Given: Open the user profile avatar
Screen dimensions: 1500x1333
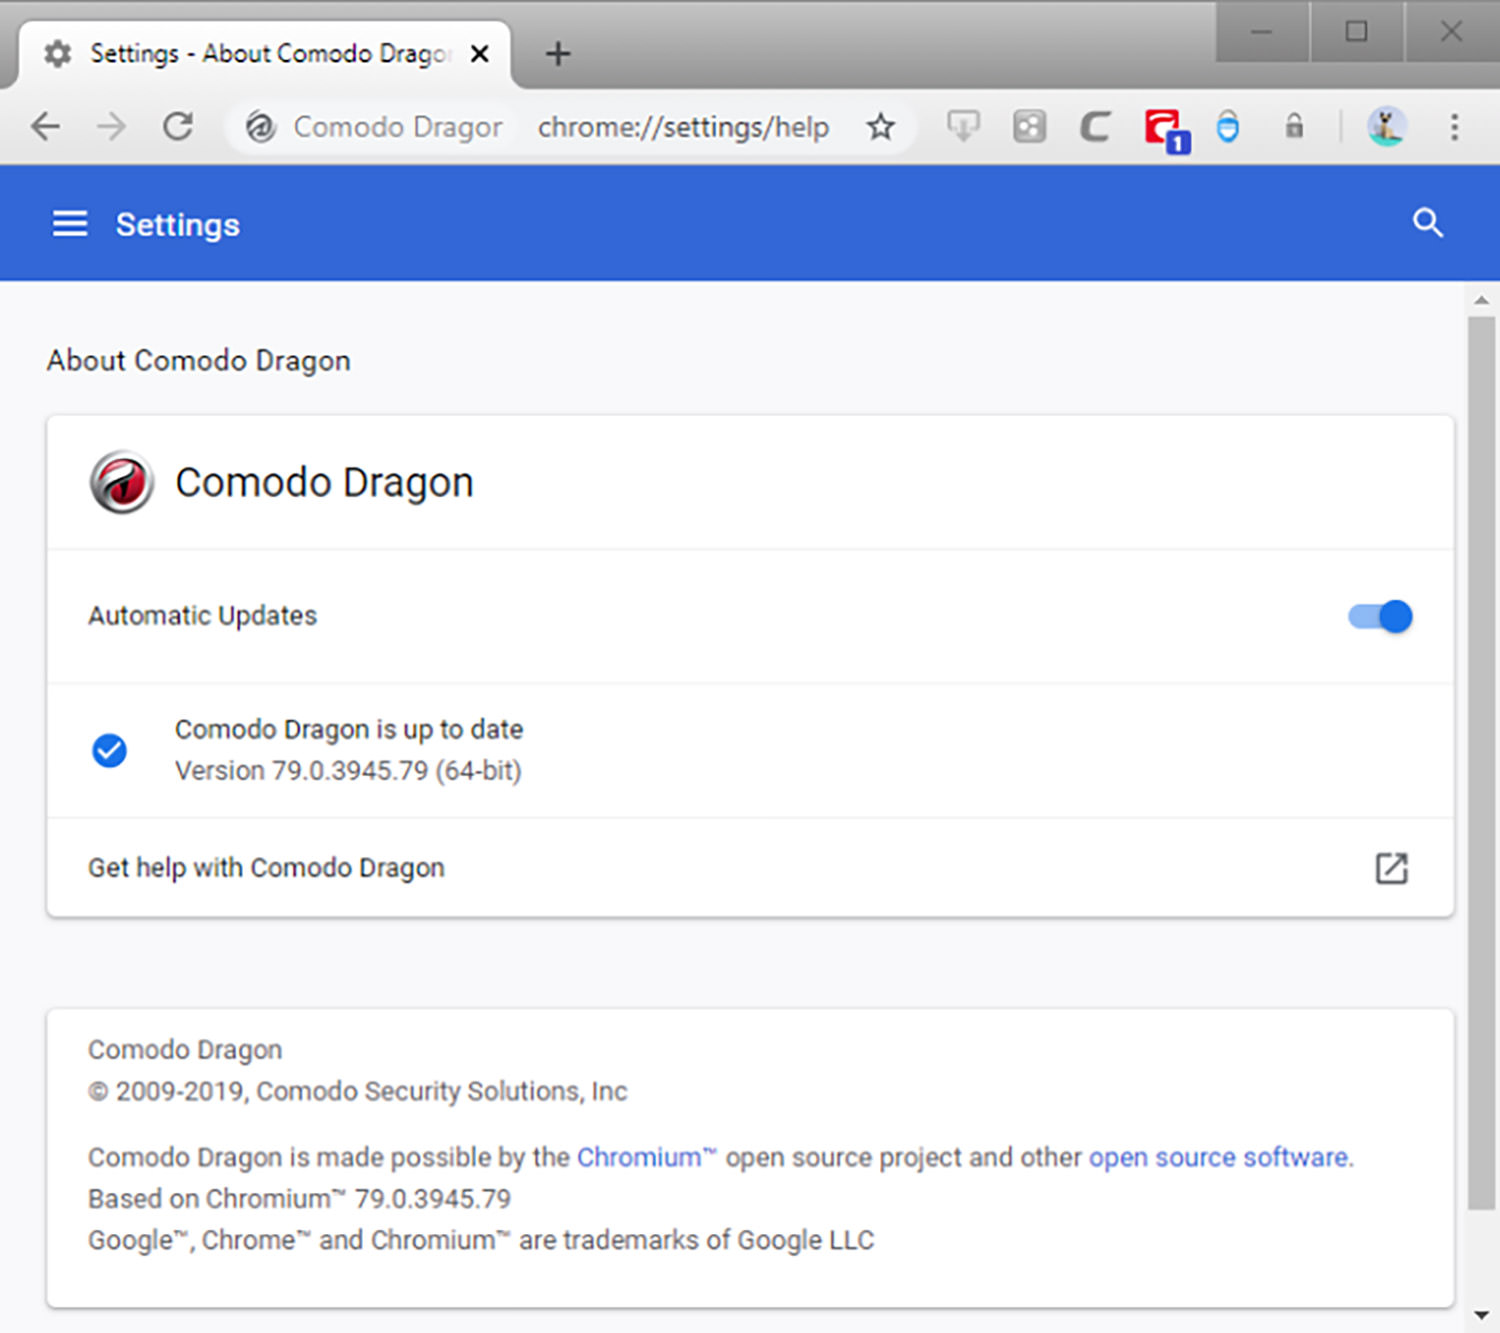Looking at the screenshot, I should [x=1387, y=127].
